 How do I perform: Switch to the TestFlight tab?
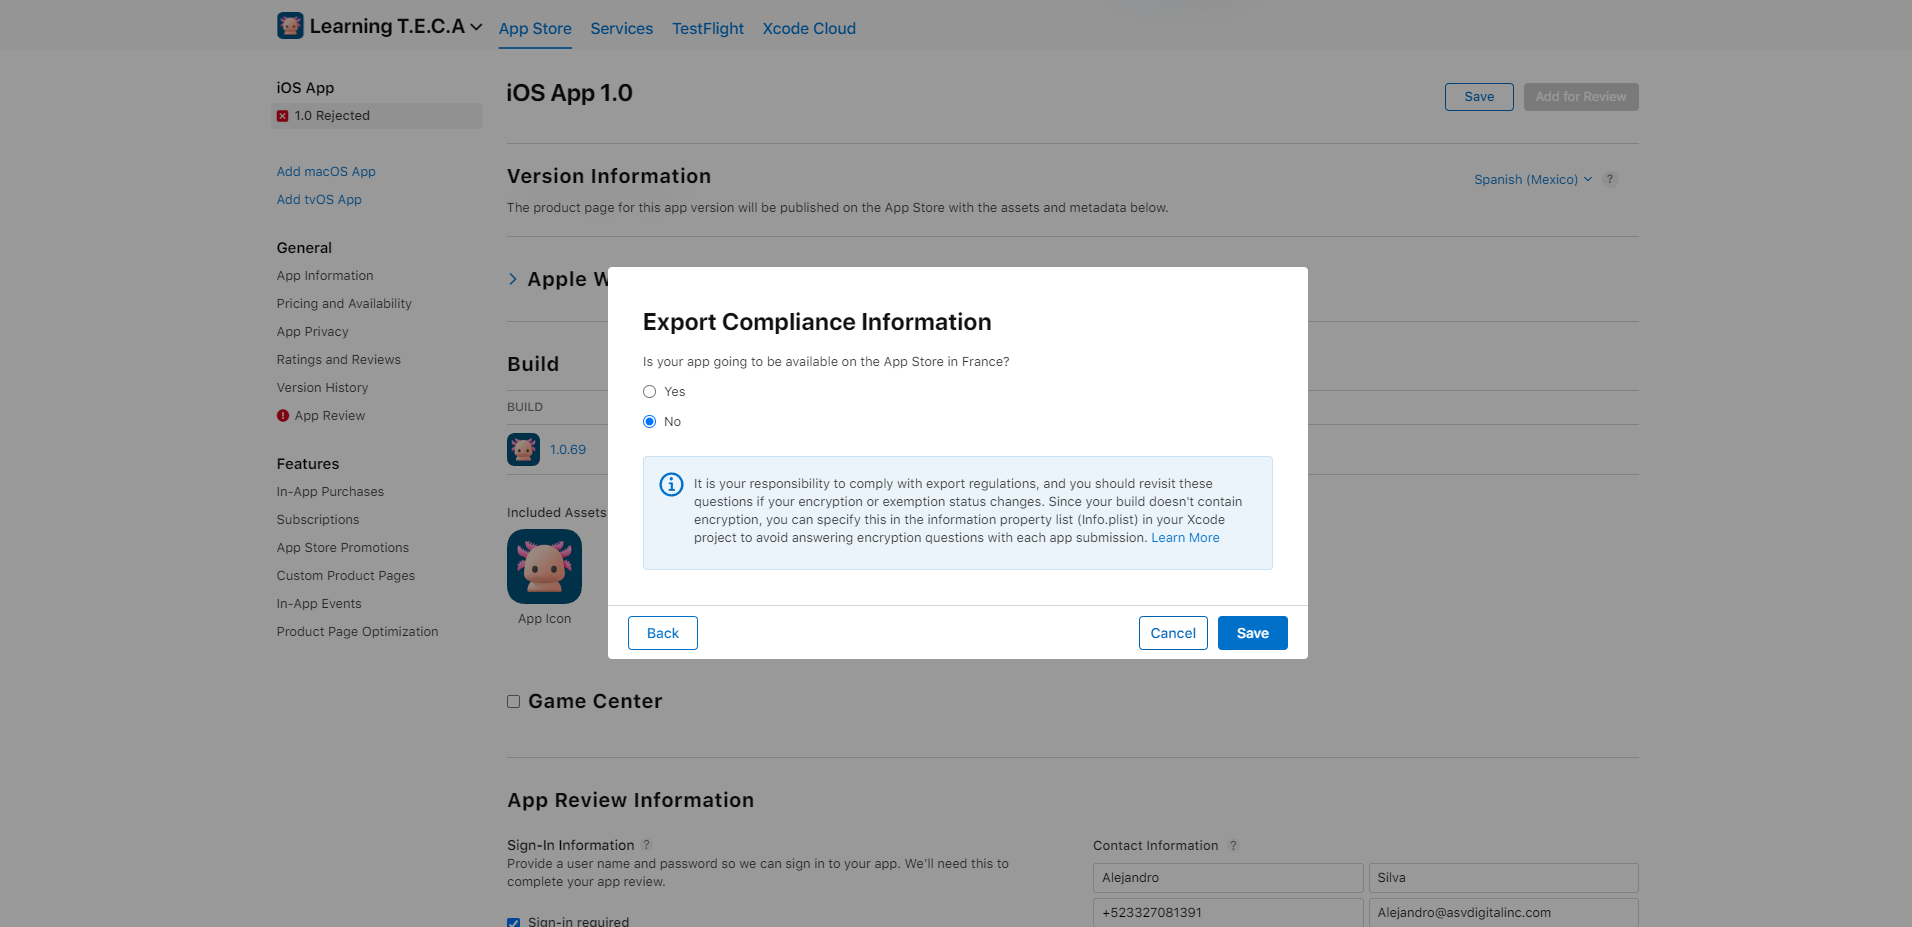[x=707, y=29]
